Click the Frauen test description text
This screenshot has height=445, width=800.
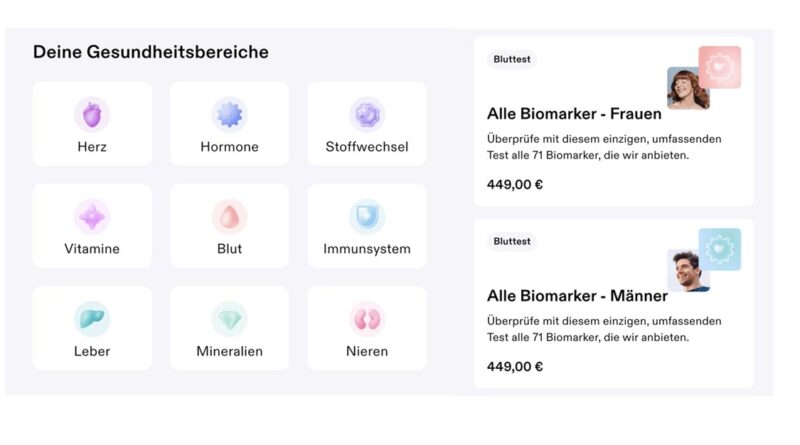(604, 147)
